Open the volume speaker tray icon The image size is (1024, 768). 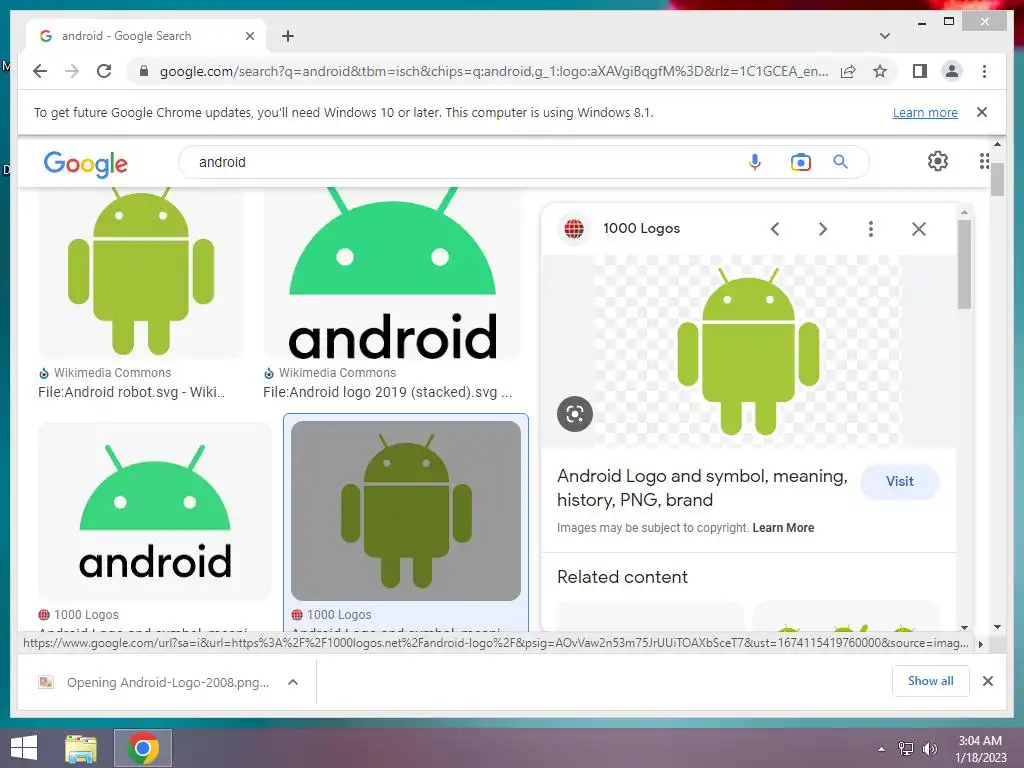pyautogui.click(x=929, y=749)
